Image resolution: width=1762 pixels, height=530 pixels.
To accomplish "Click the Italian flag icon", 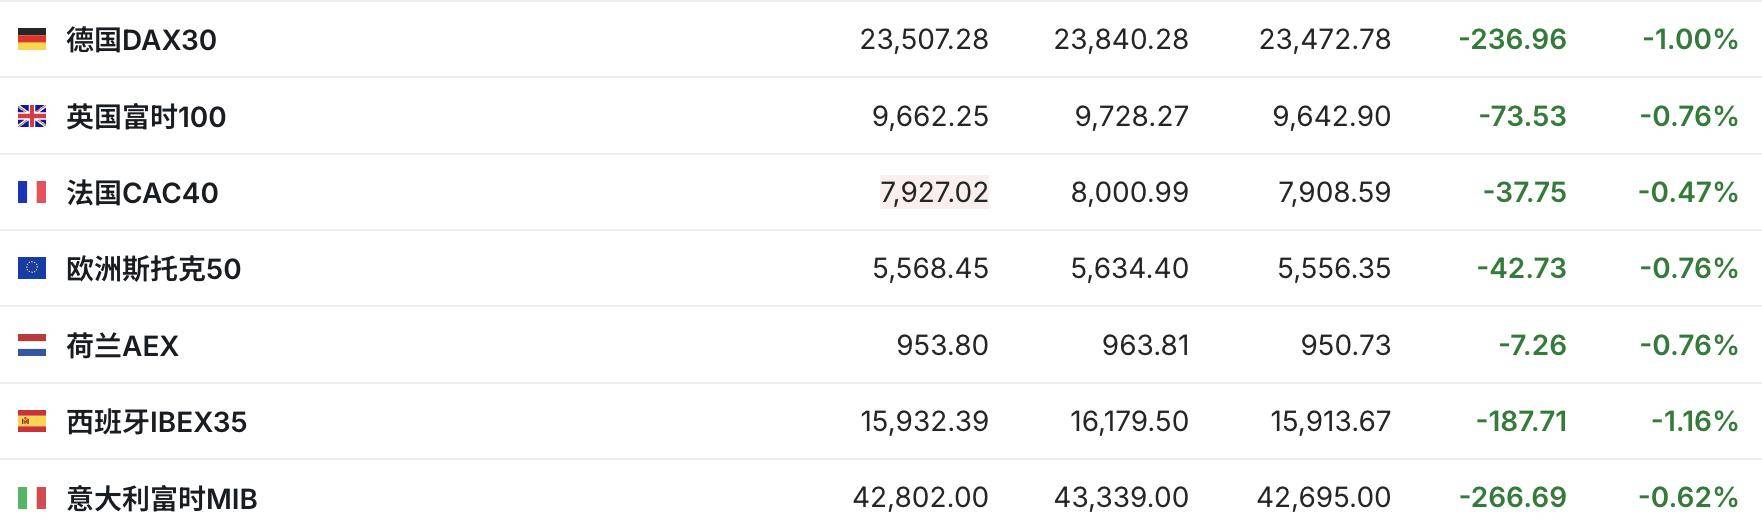I will 32,497.
